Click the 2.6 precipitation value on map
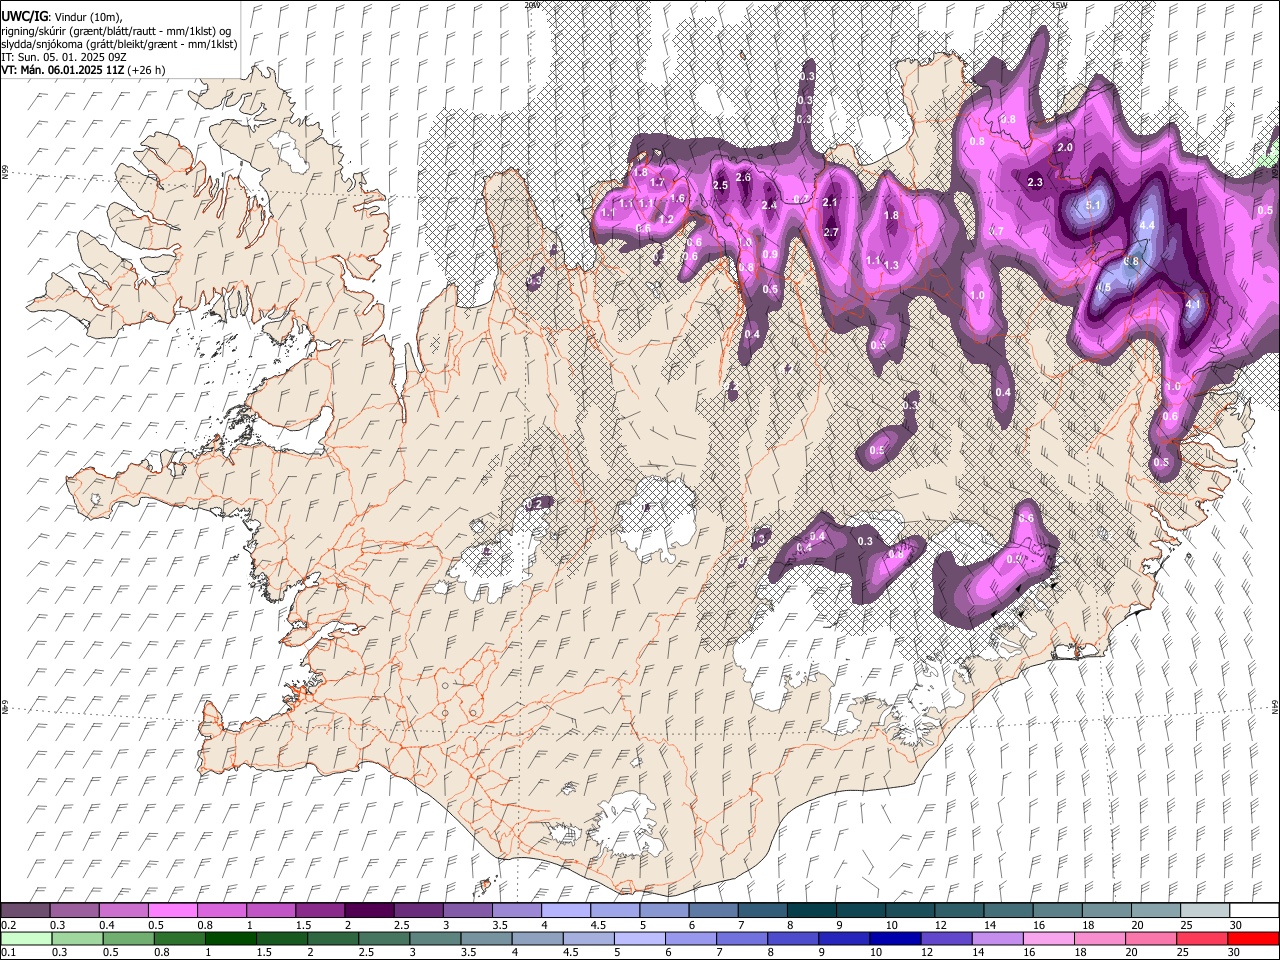 743,177
